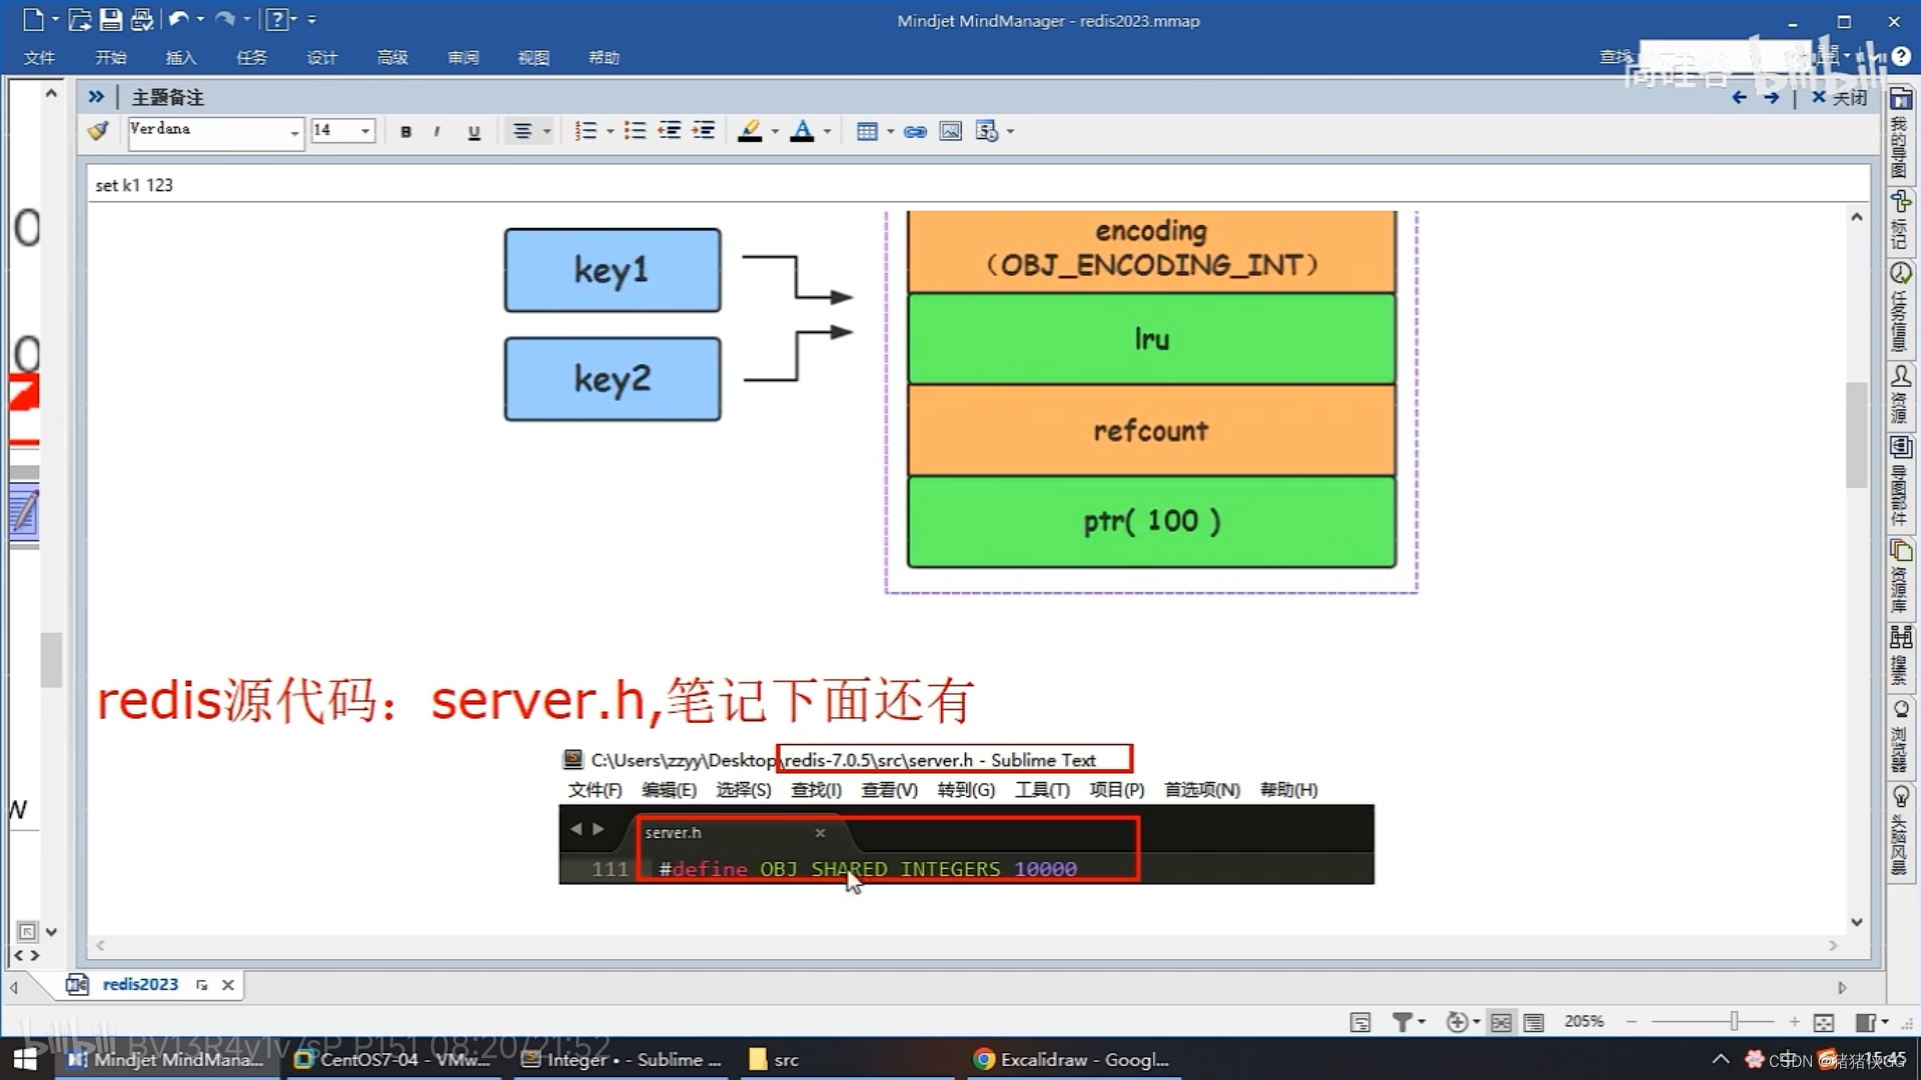Image resolution: width=1921 pixels, height=1080 pixels.
Task: Open the Verdana font name dropdown
Action: pos(294,132)
